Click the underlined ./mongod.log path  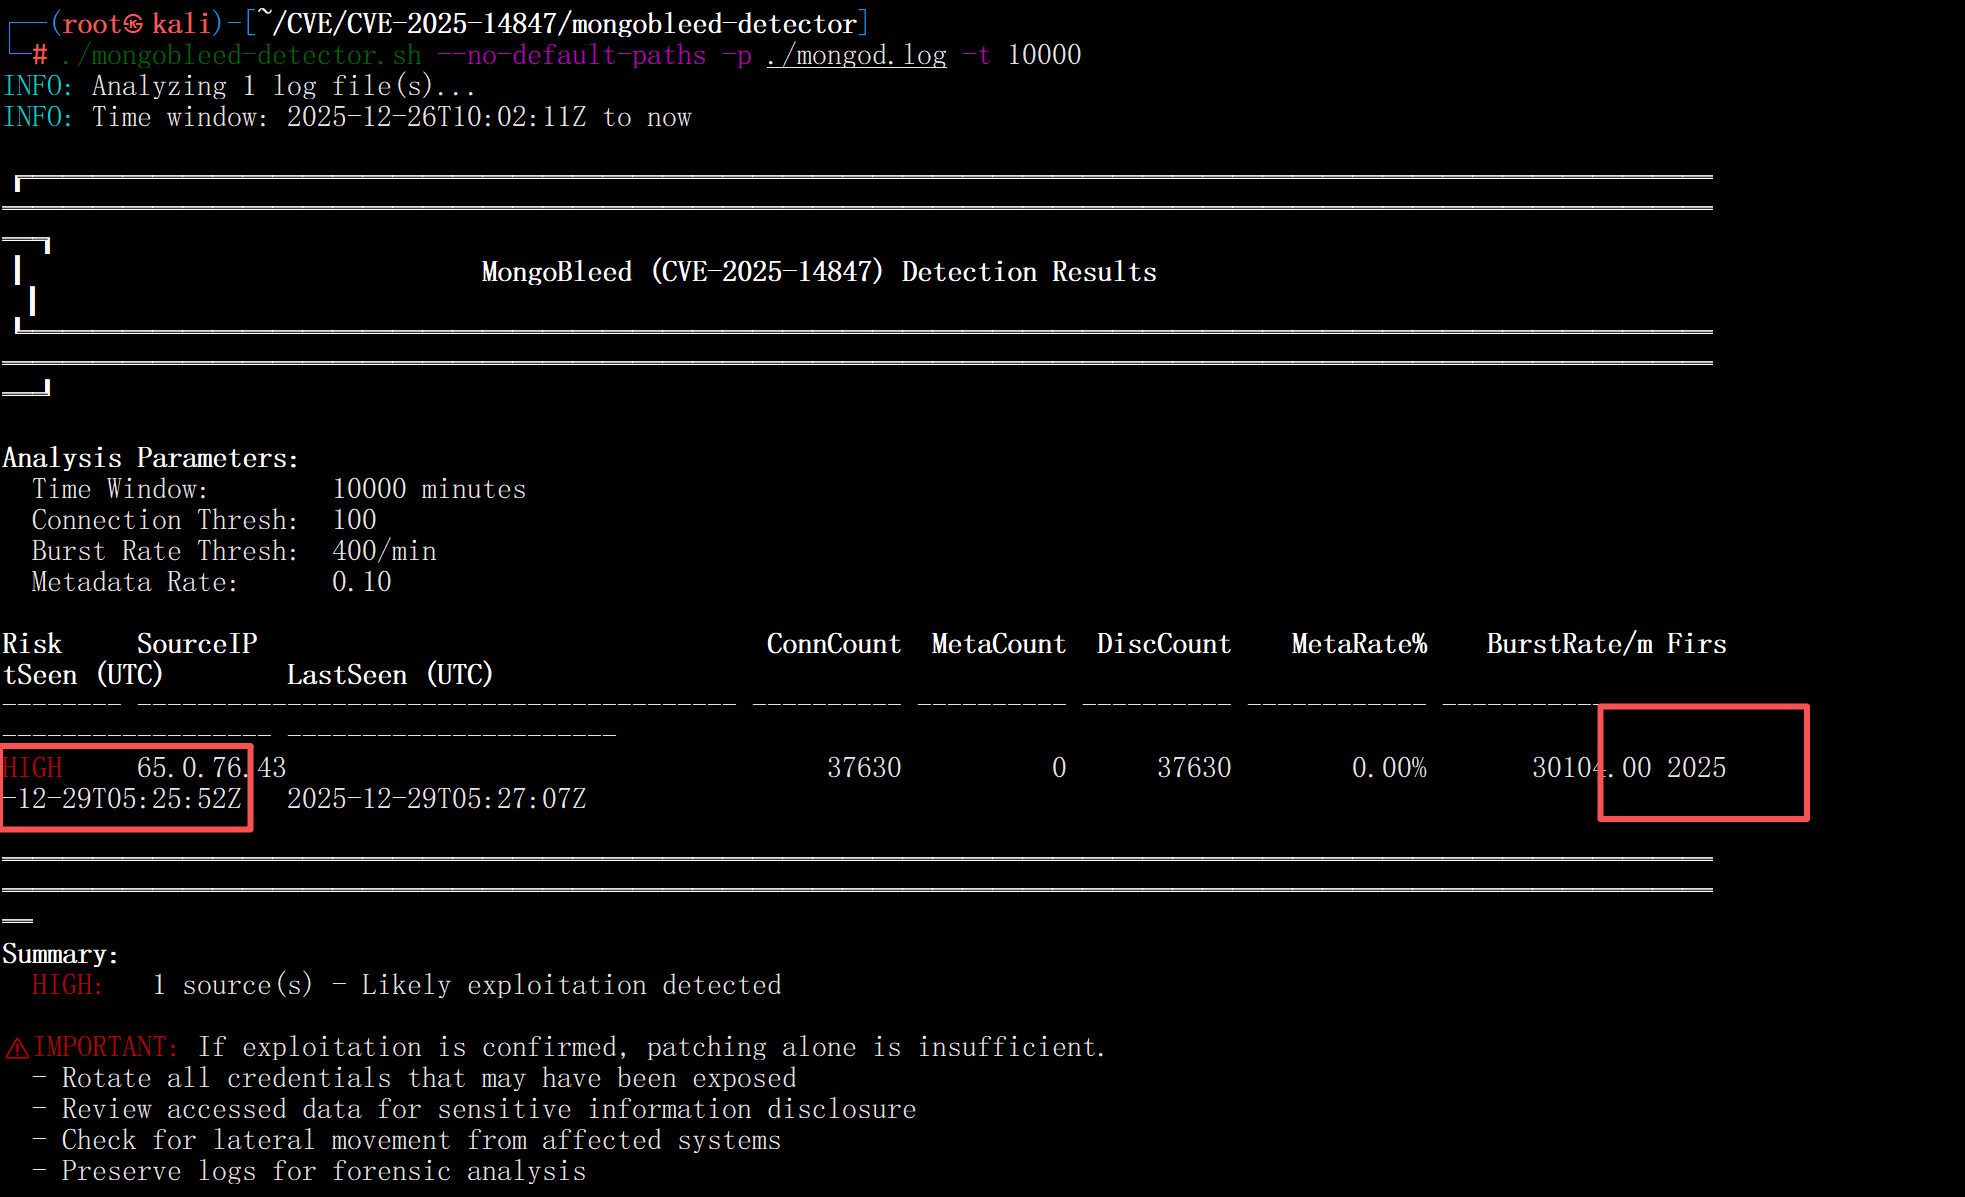click(x=856, y=55)
